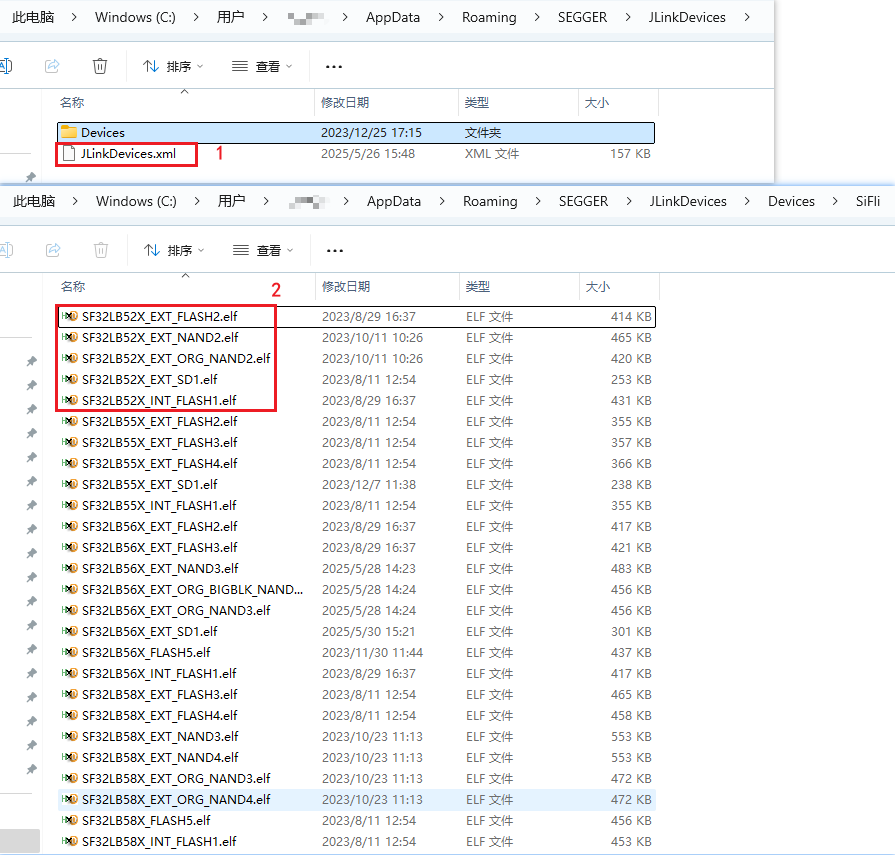The image size is (895, 855).
Task: Click the SF32LB55X_INT_FLASH1.elf file icon
Action: coord(70,505)
